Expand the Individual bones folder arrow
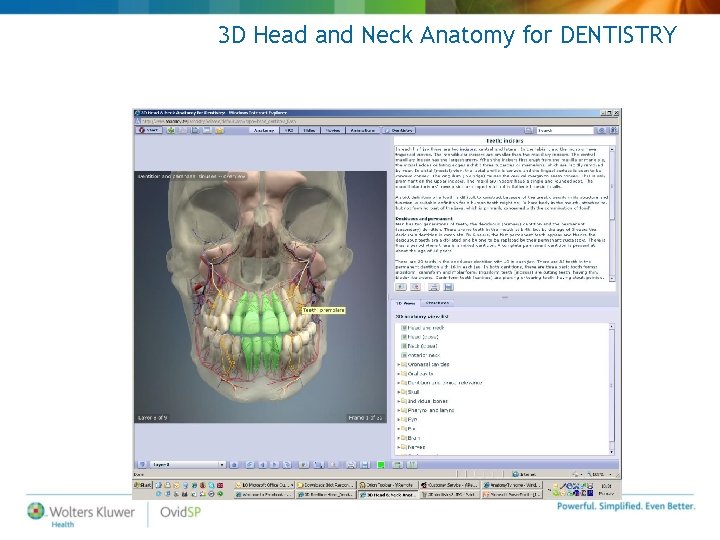Viewport: 720px width, 540px height. point(398,401)
